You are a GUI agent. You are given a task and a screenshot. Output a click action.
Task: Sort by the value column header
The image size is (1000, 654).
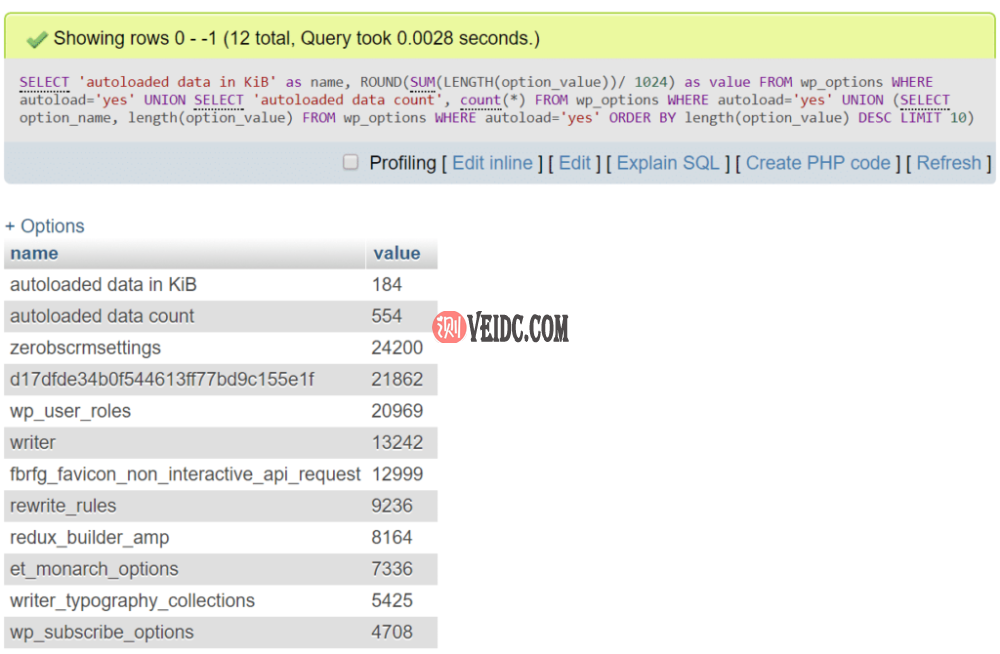(x=397, y=253)
